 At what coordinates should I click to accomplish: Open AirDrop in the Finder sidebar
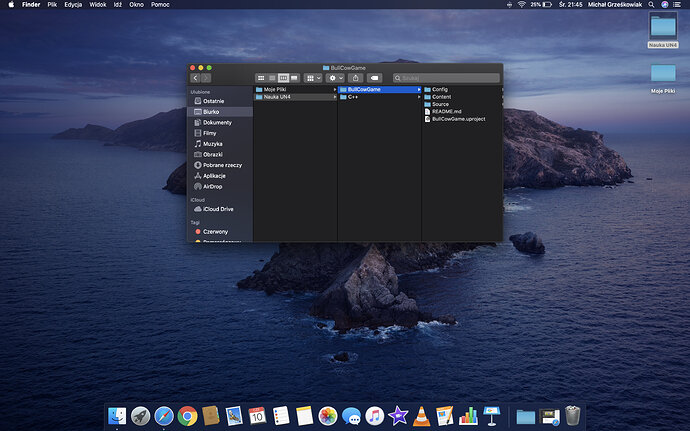point(212,186)
